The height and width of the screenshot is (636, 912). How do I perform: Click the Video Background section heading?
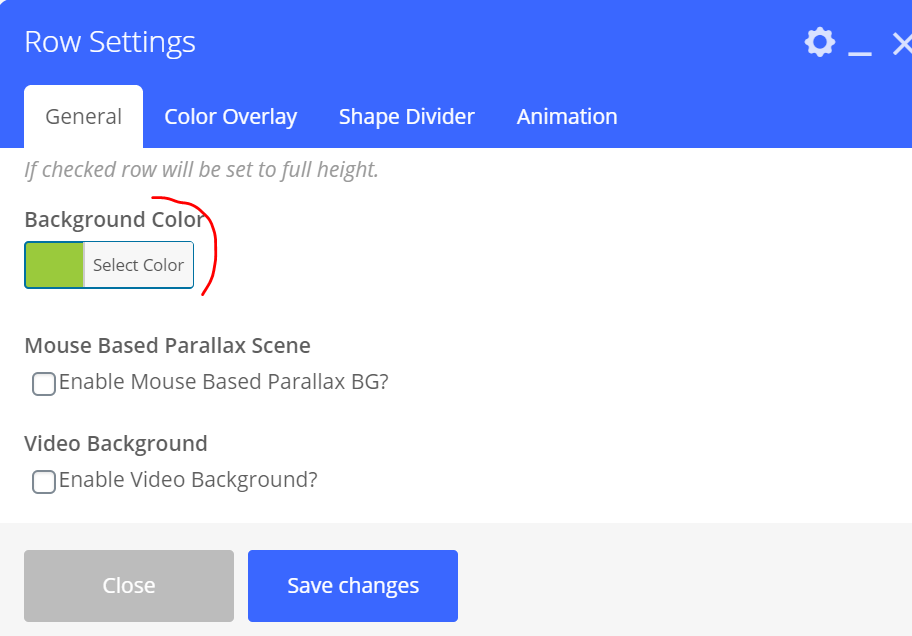[x=116, y=444]
